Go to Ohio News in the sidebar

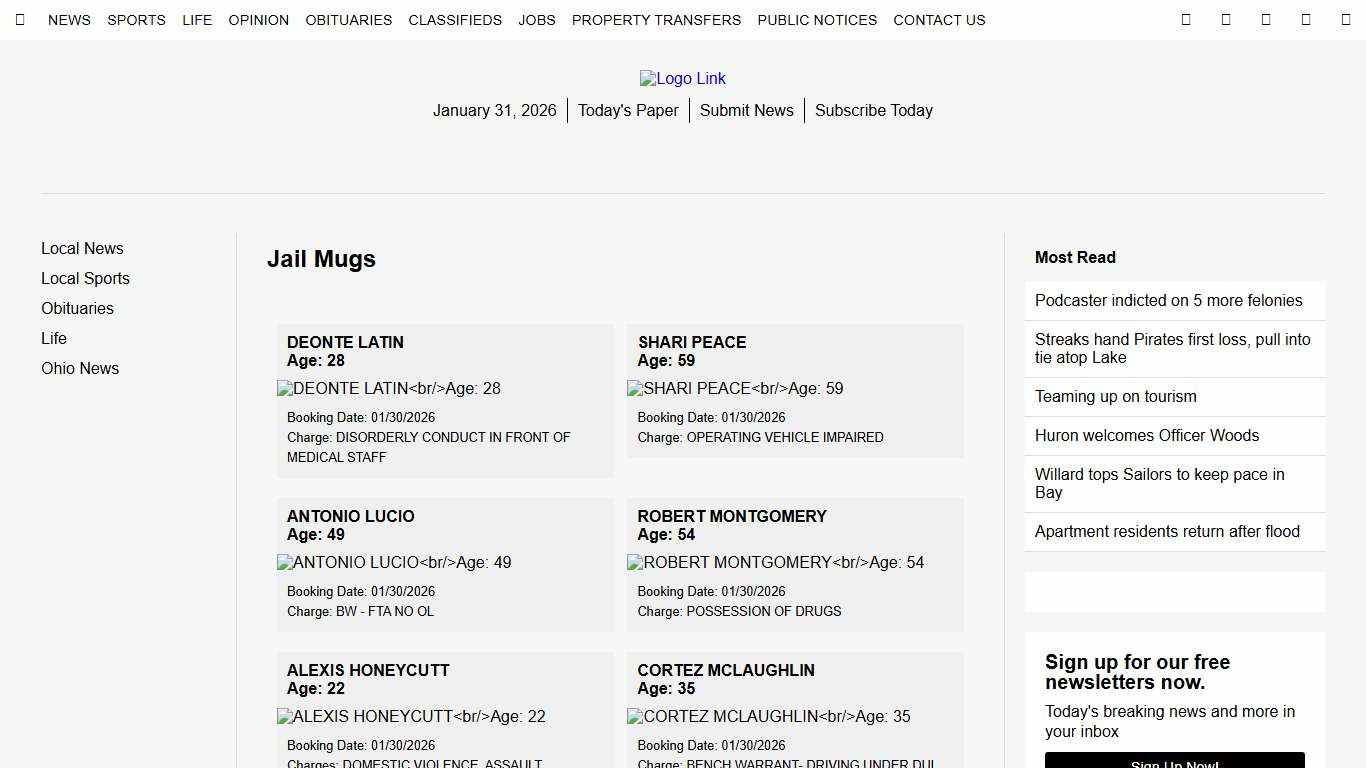[80, 369]
